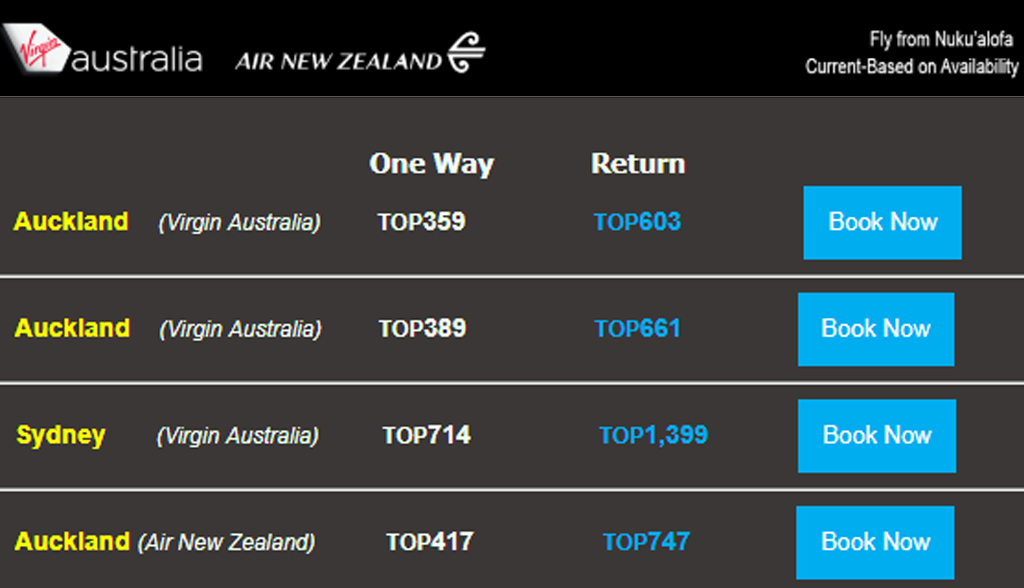Image resolution: width=1024 pixels, height=588 pixels.
Task: Click Book Now for Auckland TOP389 flight
Action: point(876,329)
